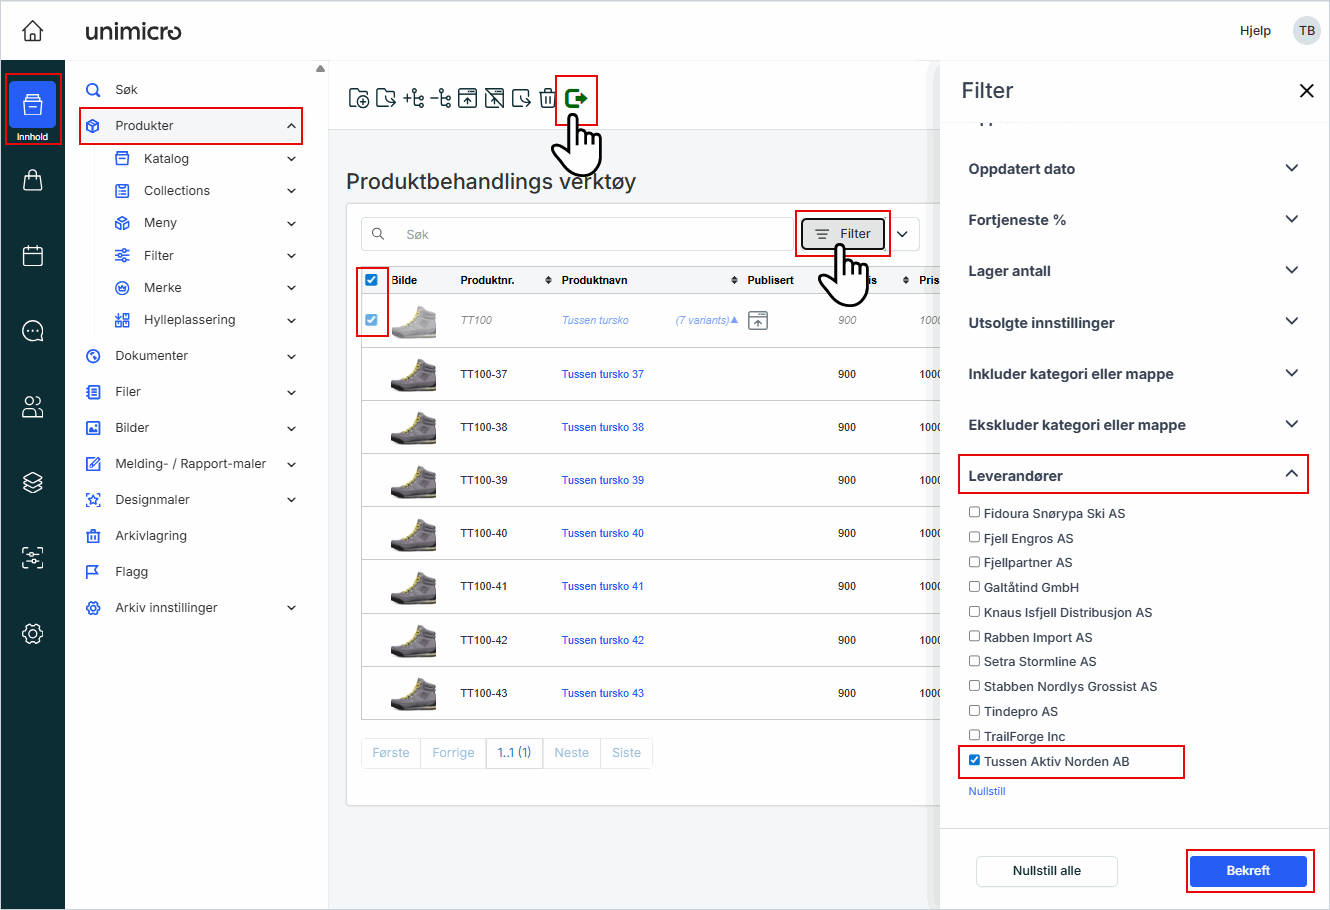Uncheck the TT100 row checkbox
The image size is (1330, 910).
(x=371, y=320)
